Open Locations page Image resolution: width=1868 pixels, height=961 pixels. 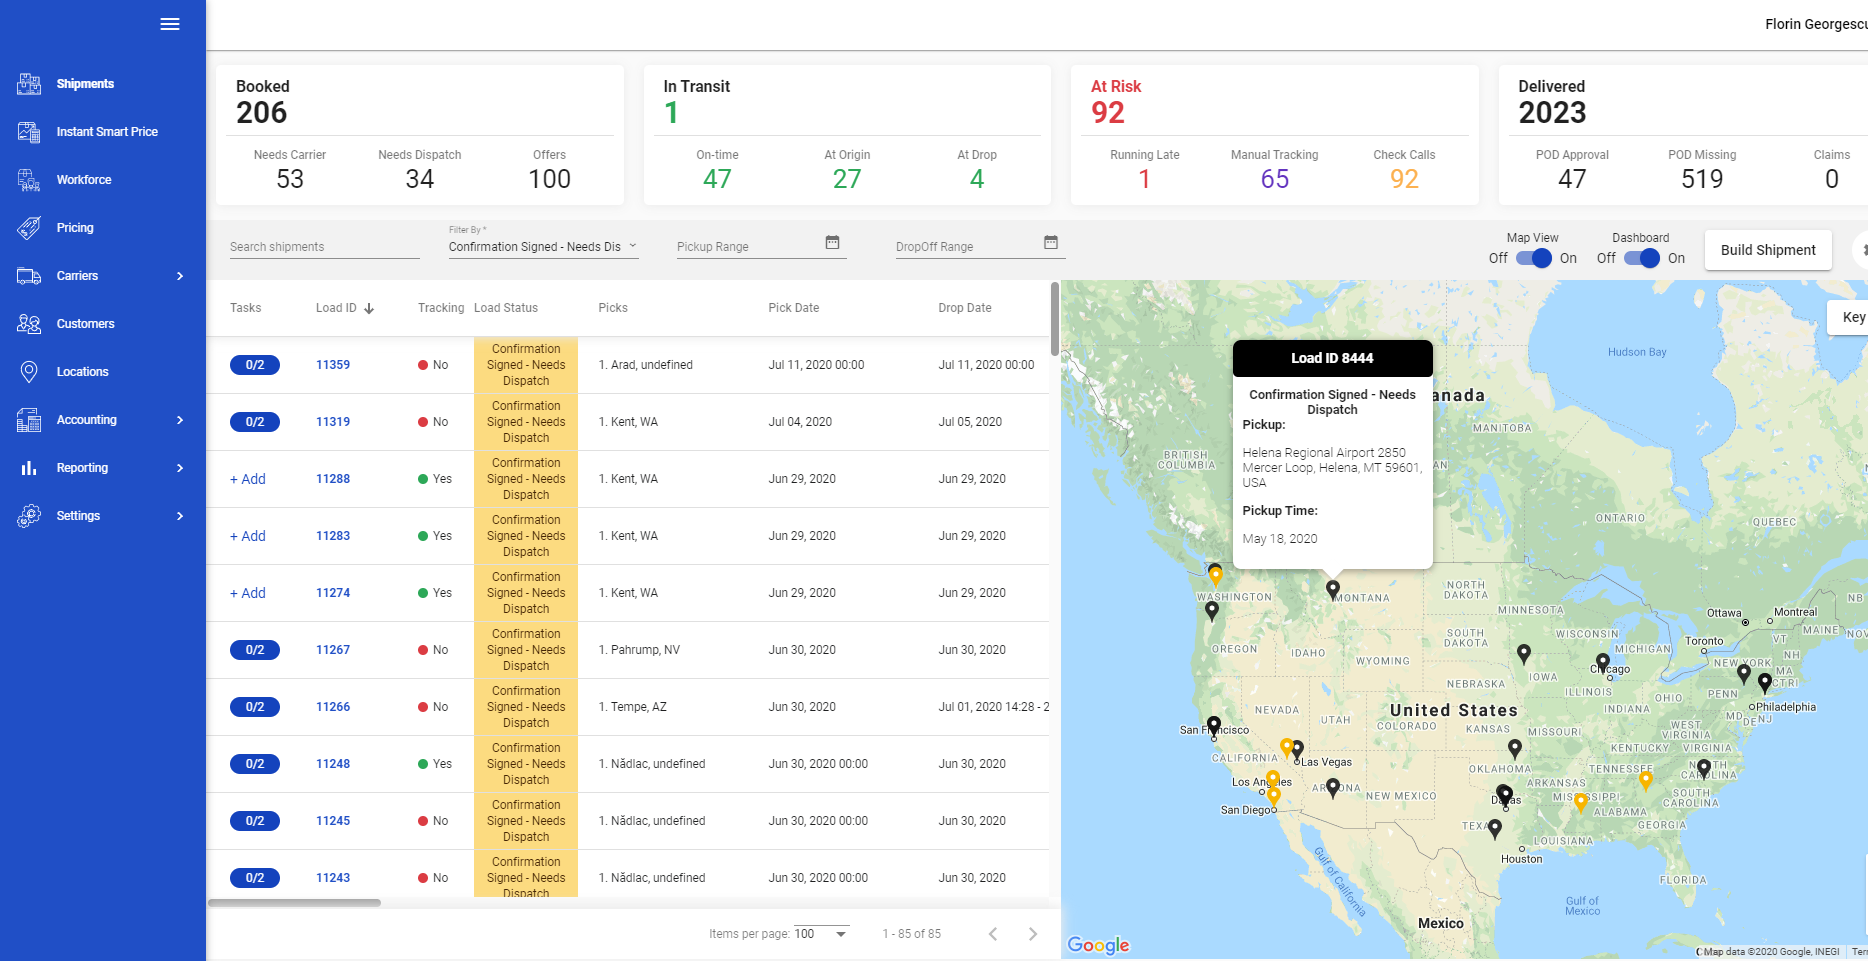82,372
